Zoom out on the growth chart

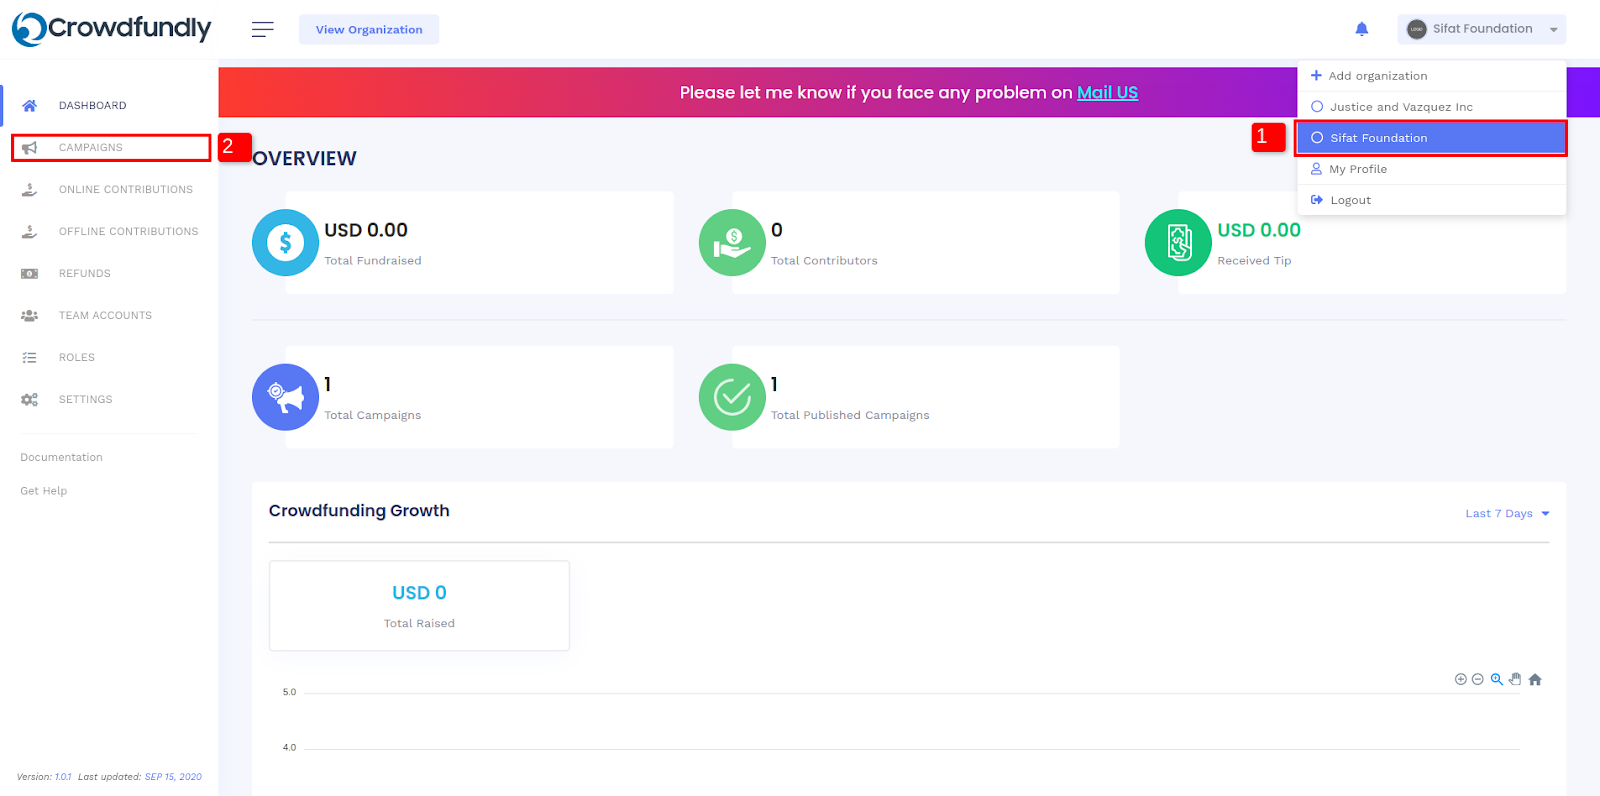click(x=1478, y=680)
